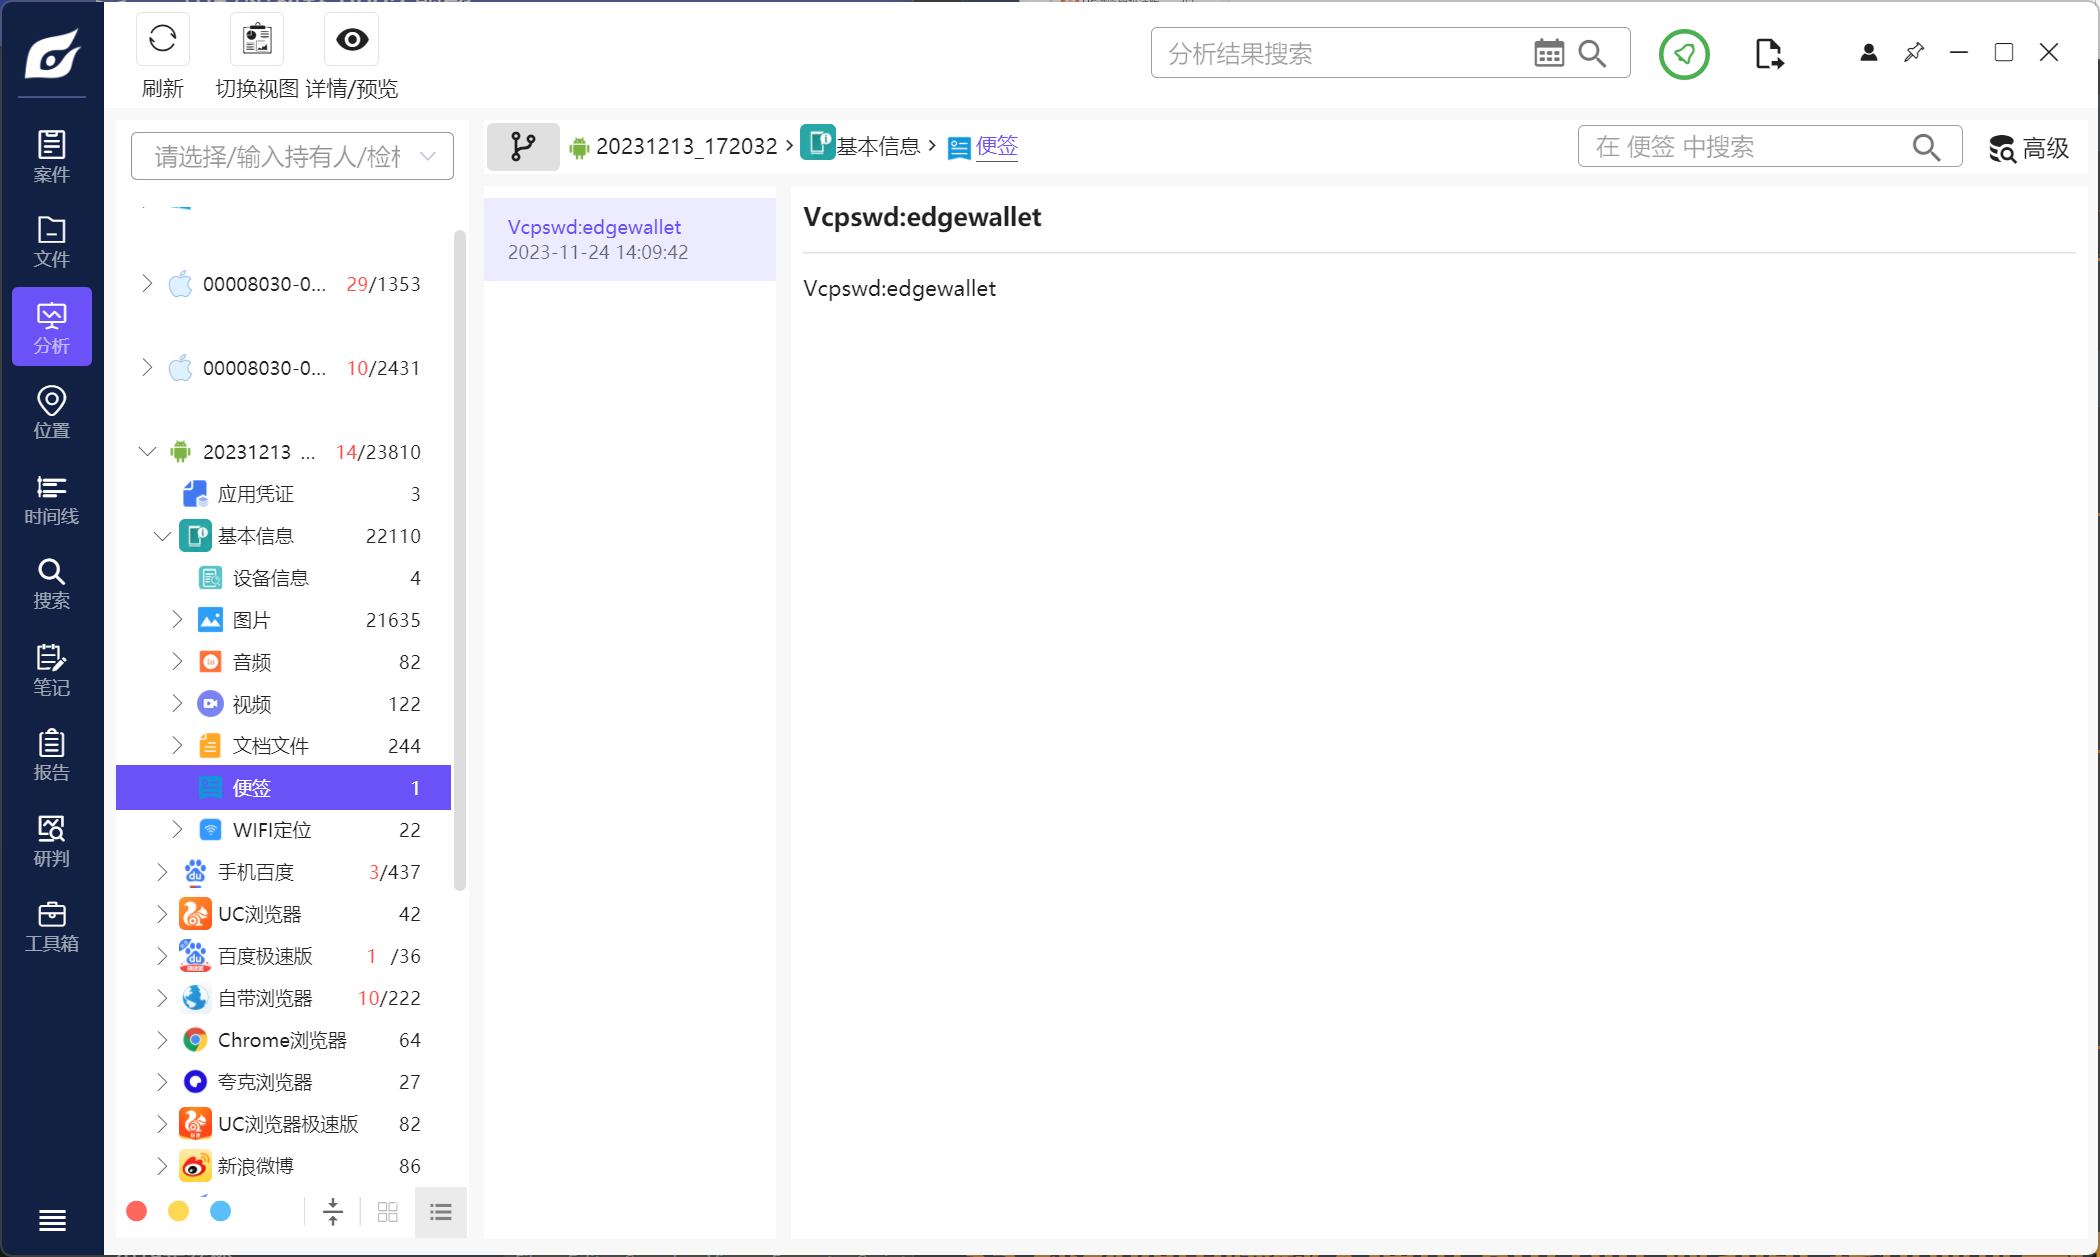Open the Location (位置) sidebar section
The width and height of the screenshot is (2100, 1257).
click(51, 412)
